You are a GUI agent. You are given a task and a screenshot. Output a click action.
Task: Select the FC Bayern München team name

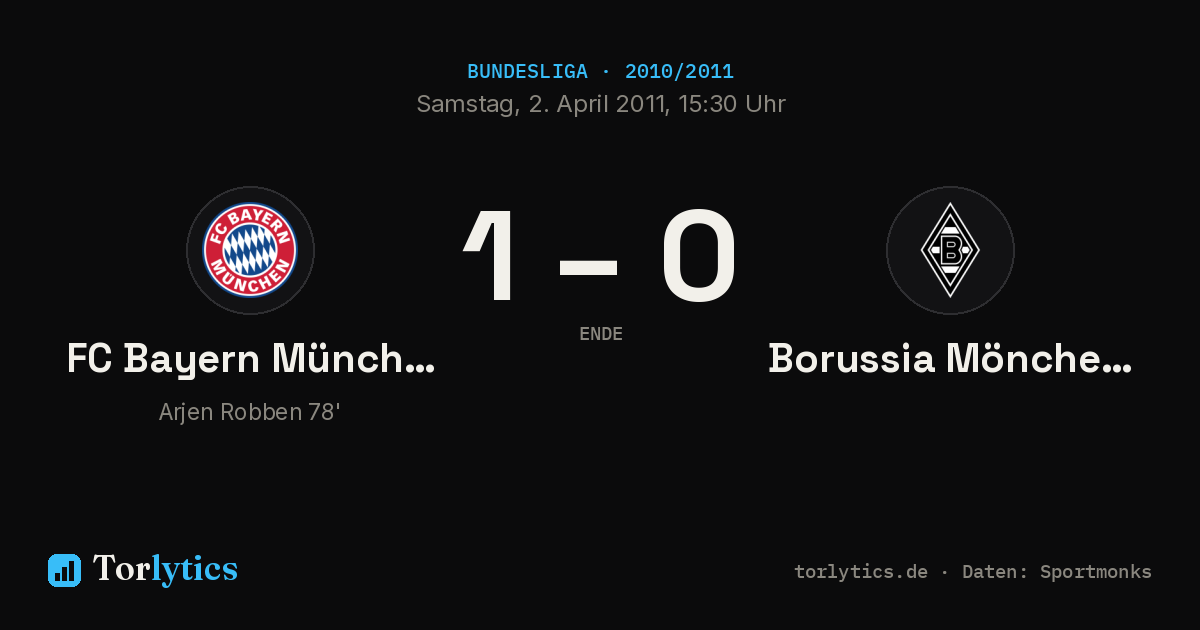pyautogui.click(x=250, y=359)
